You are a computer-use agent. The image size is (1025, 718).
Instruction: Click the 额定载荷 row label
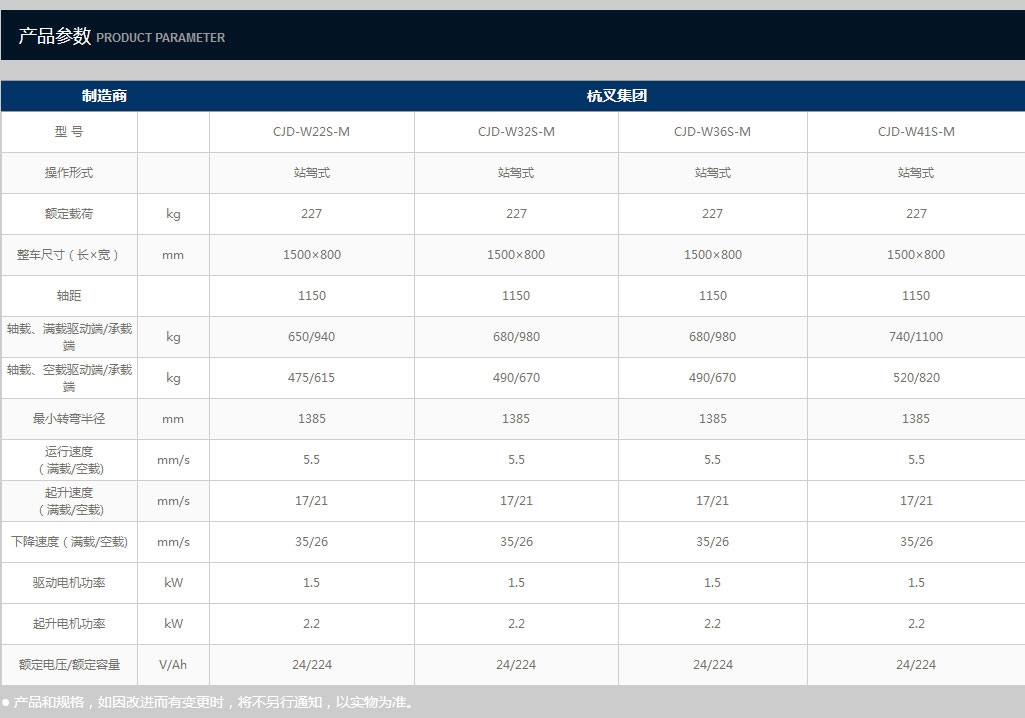click(69, 214)
